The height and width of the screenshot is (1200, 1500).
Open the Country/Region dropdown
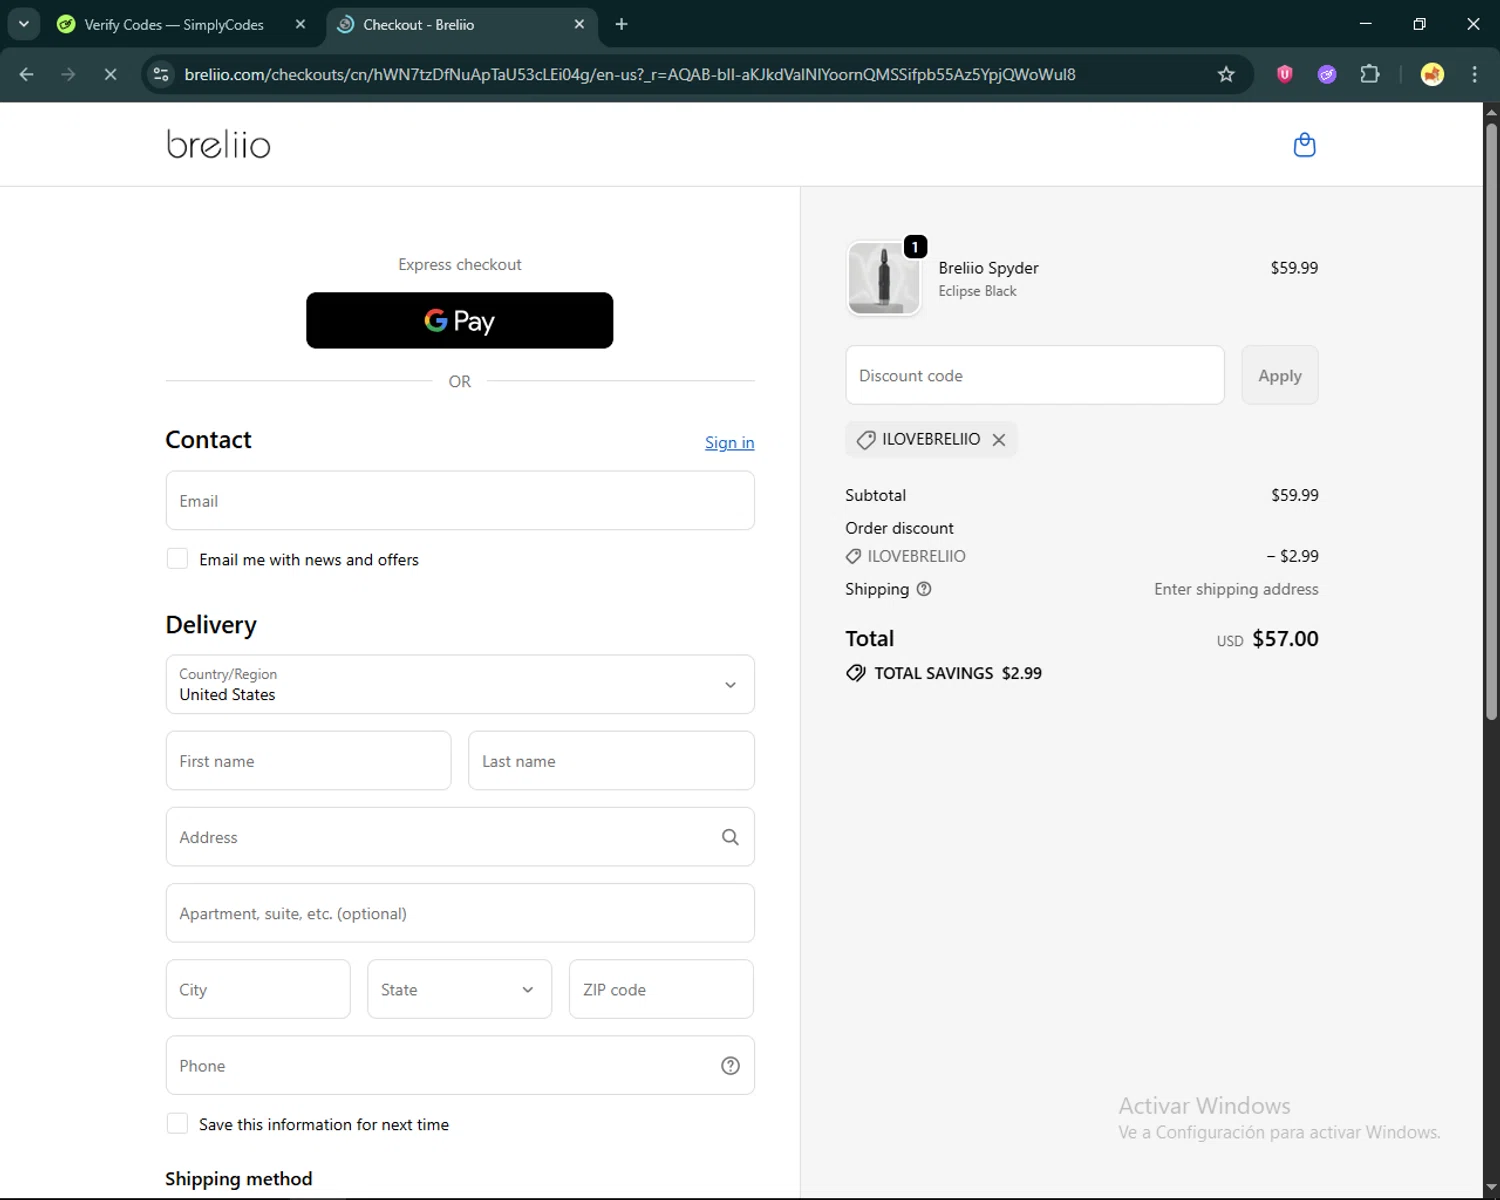pos(460,684)
